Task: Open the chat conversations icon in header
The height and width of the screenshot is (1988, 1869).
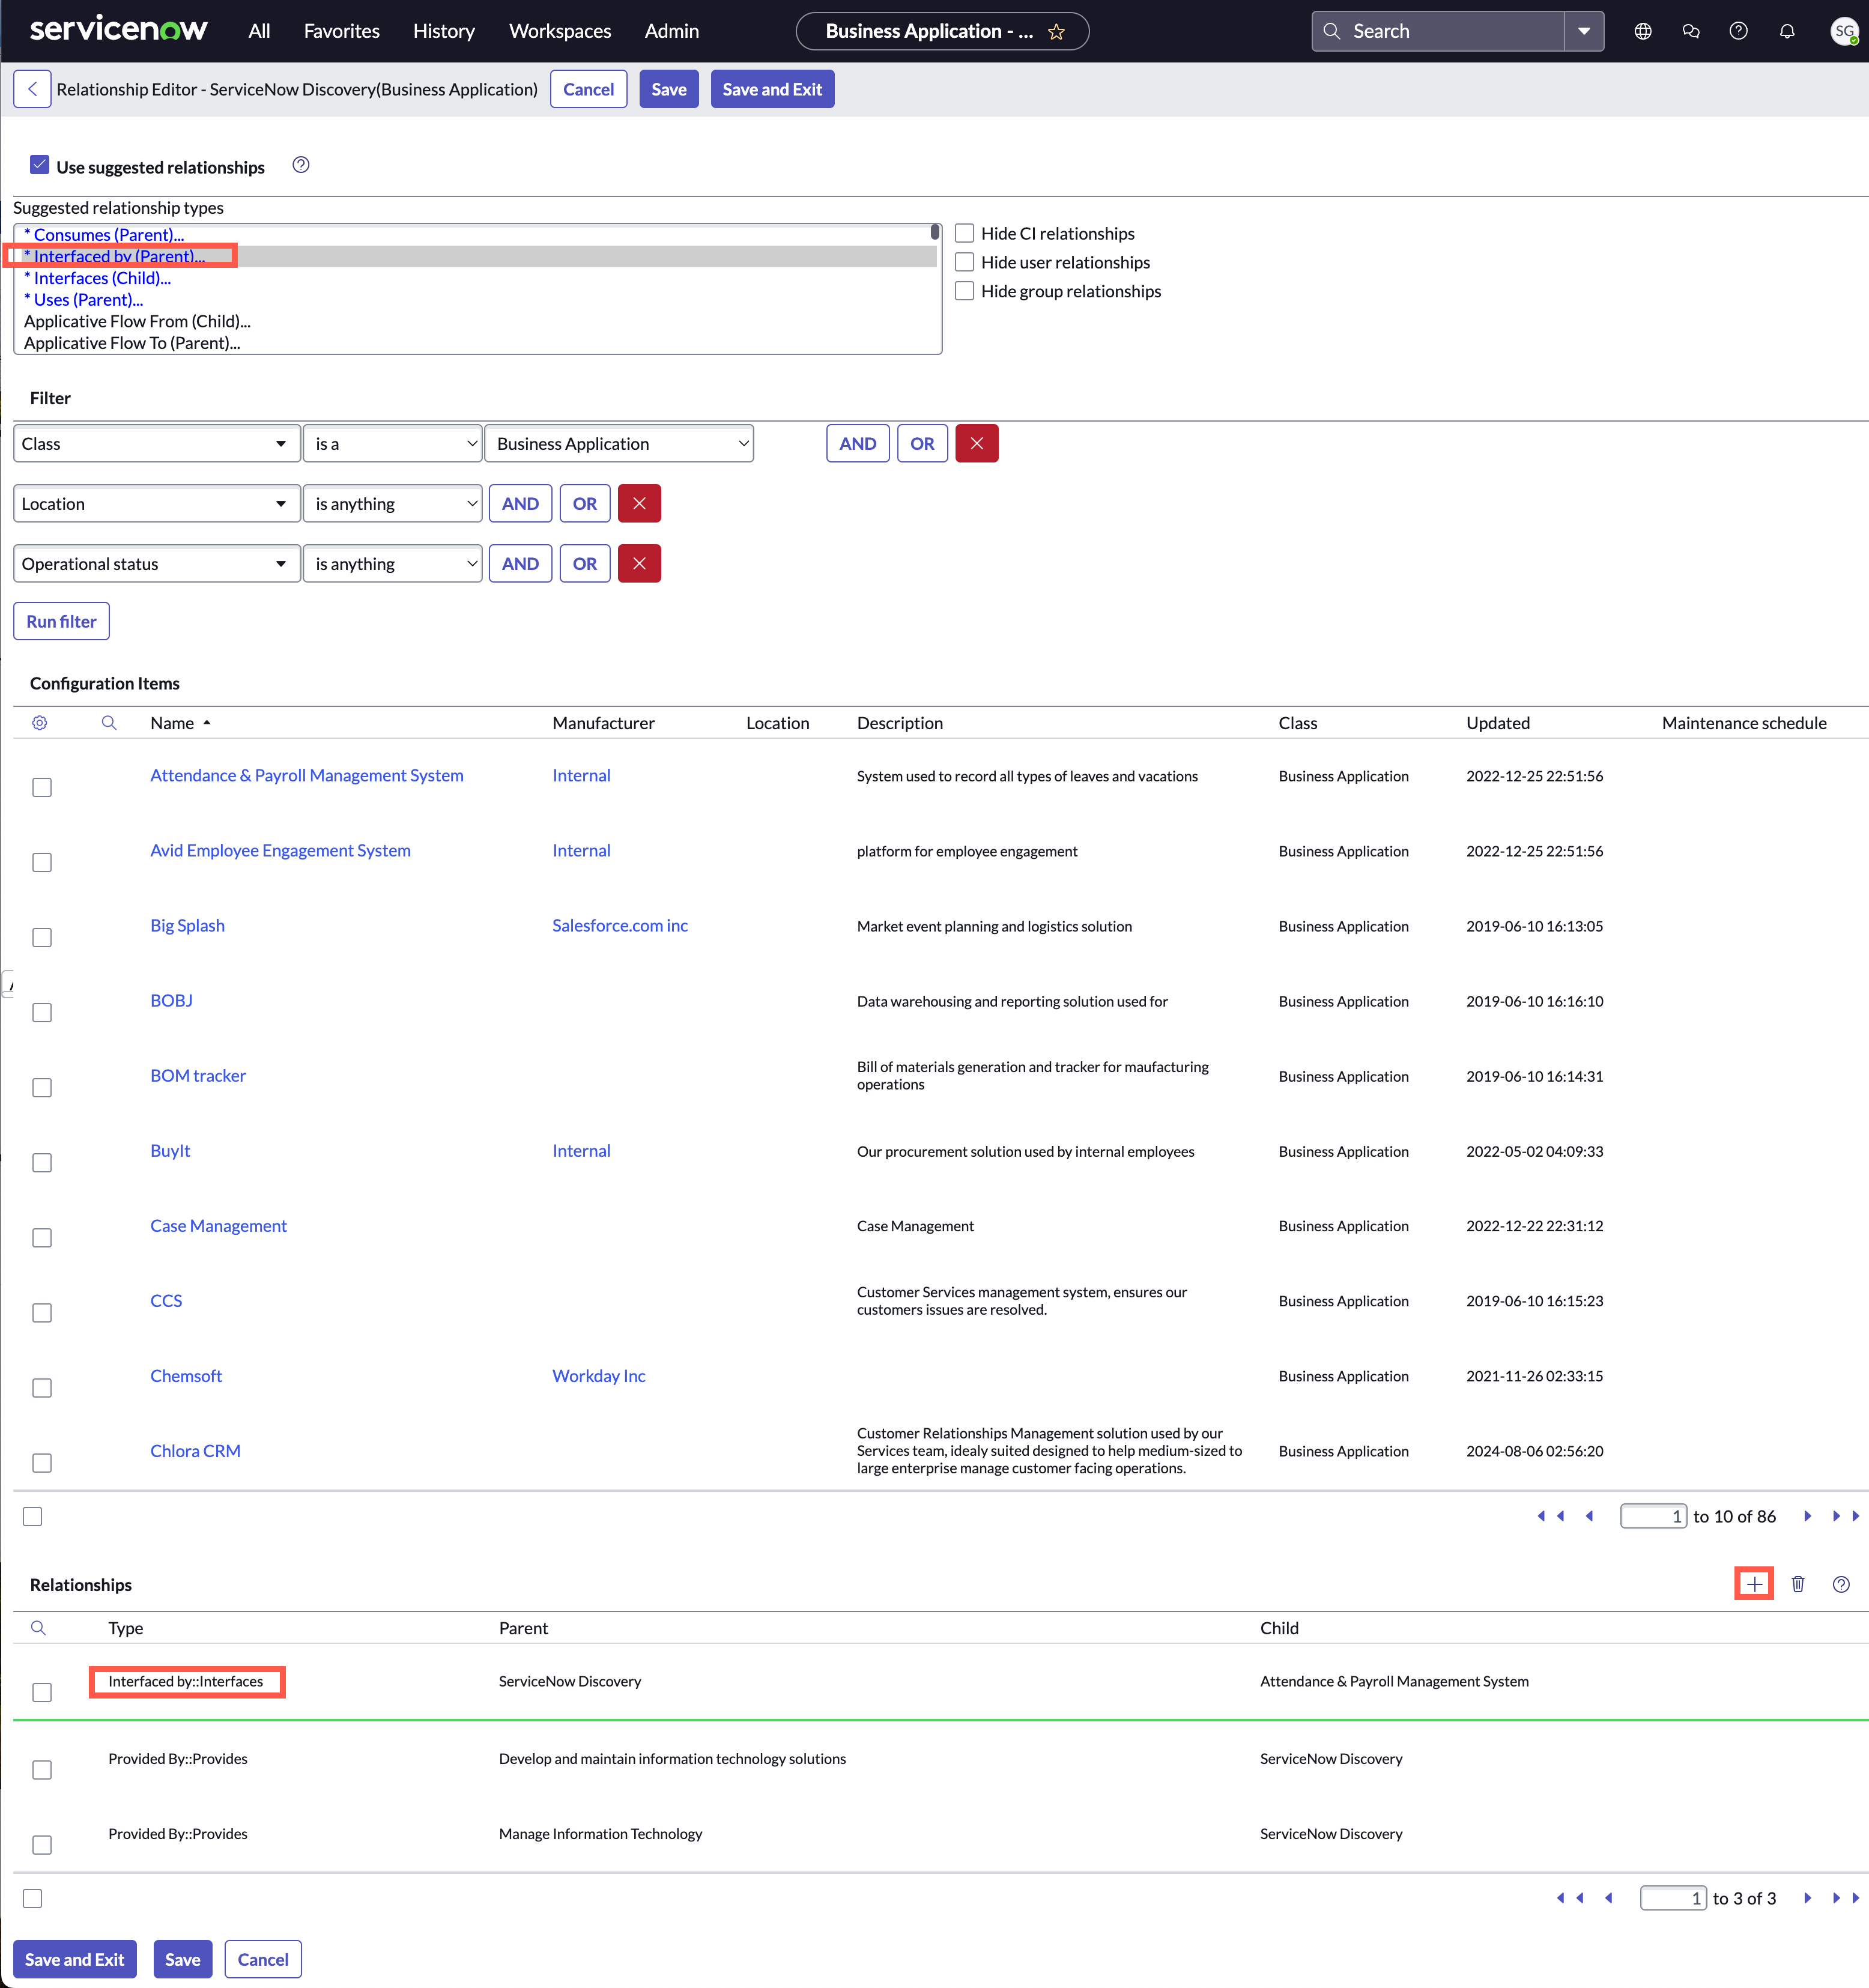Action: click(1691, 31)
